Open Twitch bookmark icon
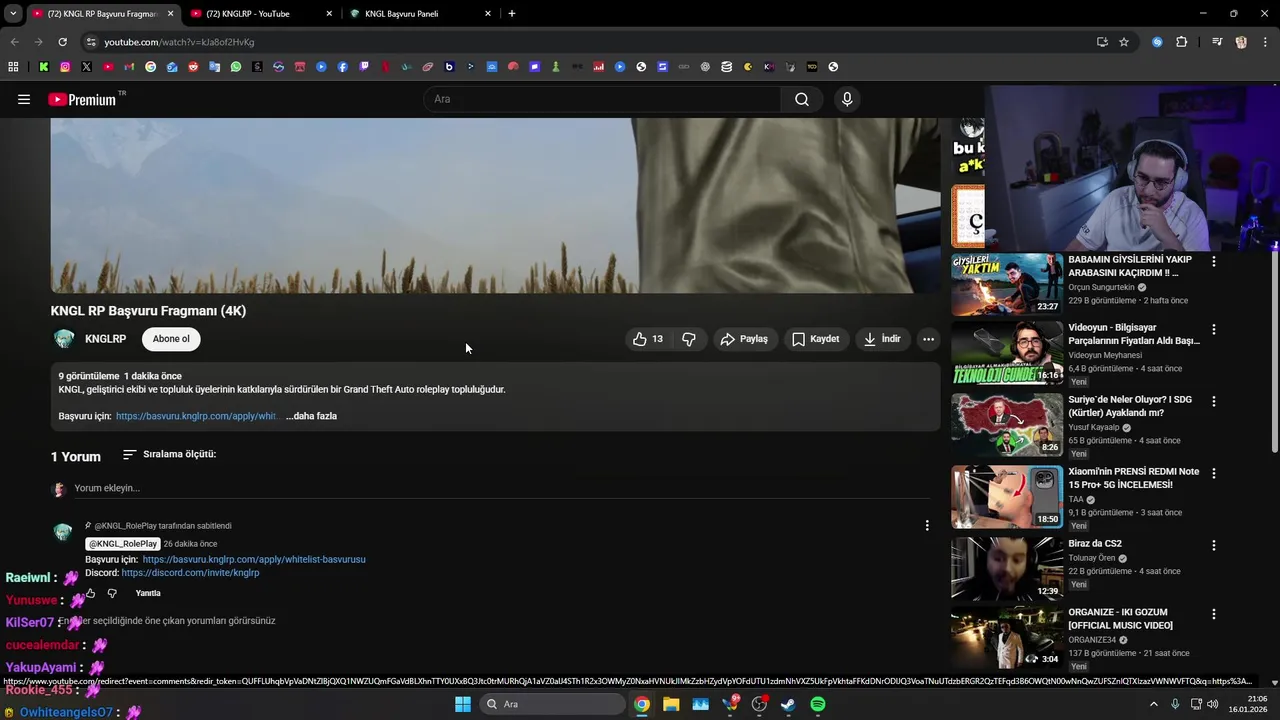The width and height of the screenshot is (1280, 720). point(364,67)
